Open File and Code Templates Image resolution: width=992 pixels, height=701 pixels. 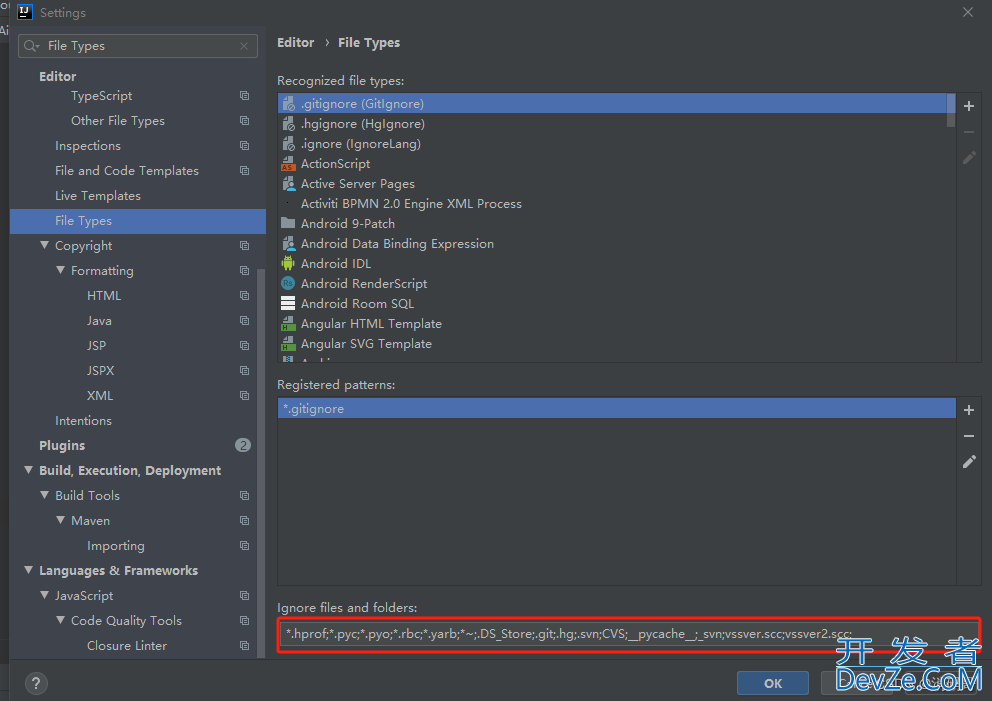pos(127,170)
